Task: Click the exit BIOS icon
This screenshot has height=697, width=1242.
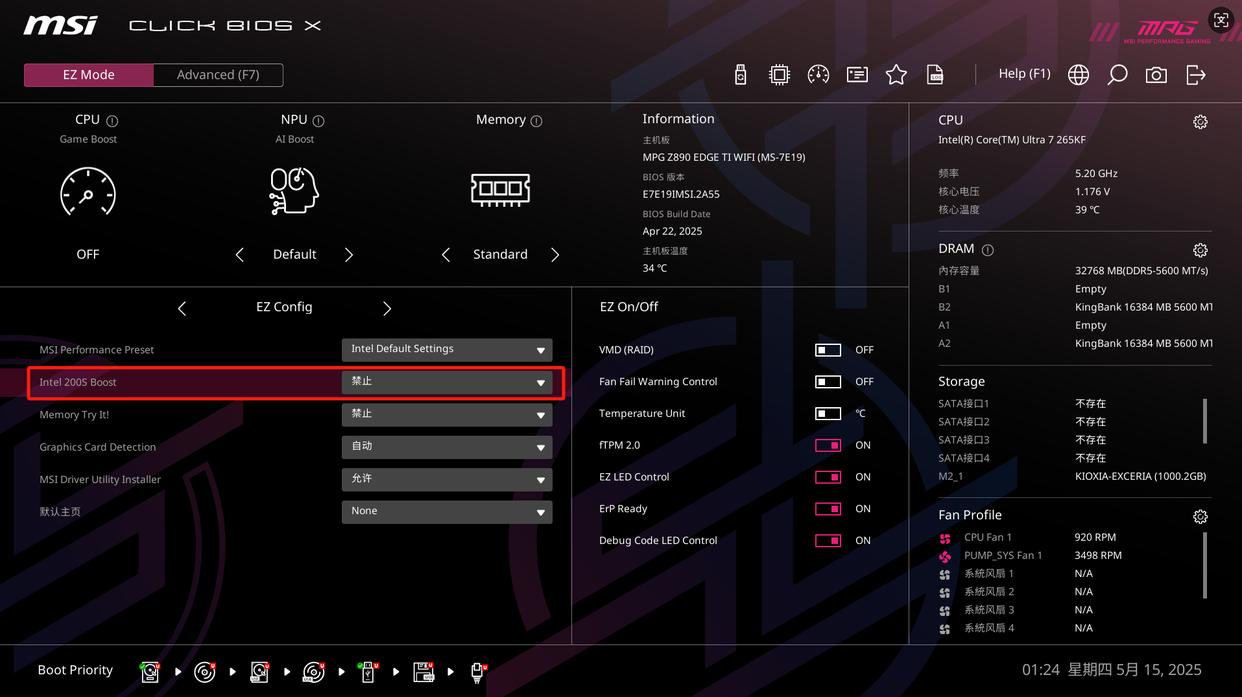Action: click(1196, 75)
